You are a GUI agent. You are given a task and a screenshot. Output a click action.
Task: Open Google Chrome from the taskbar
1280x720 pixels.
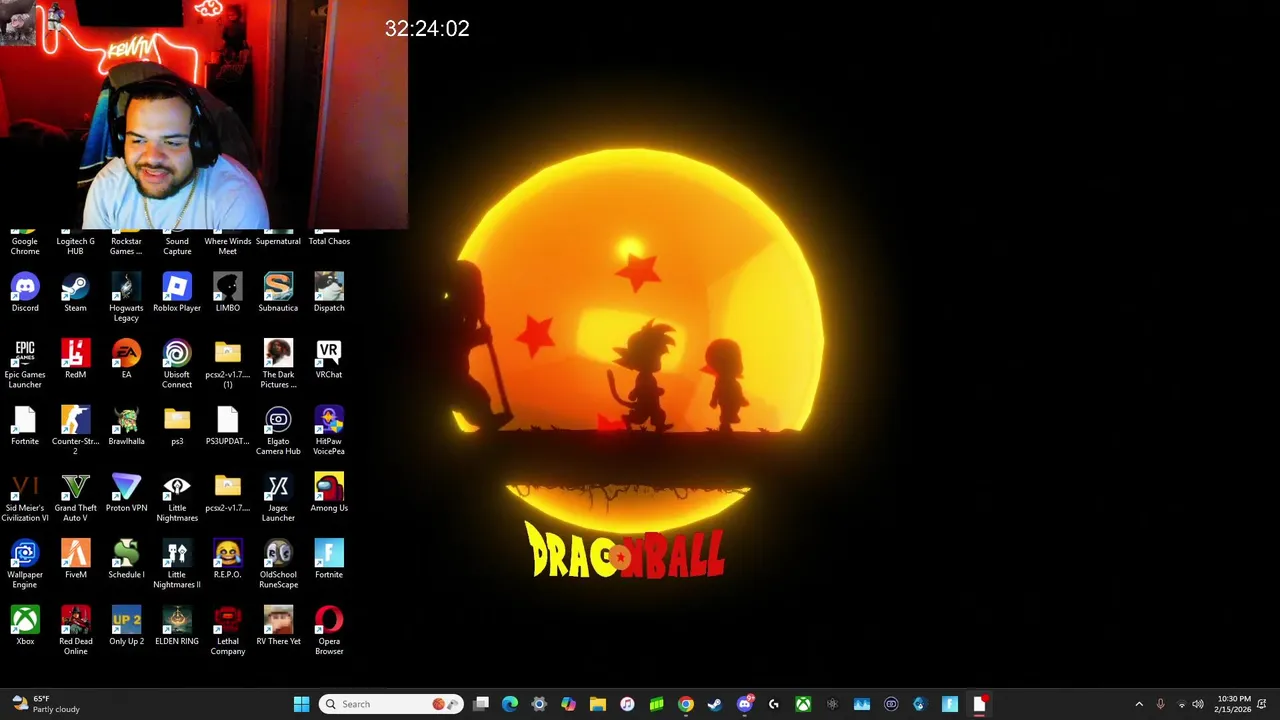686,704
